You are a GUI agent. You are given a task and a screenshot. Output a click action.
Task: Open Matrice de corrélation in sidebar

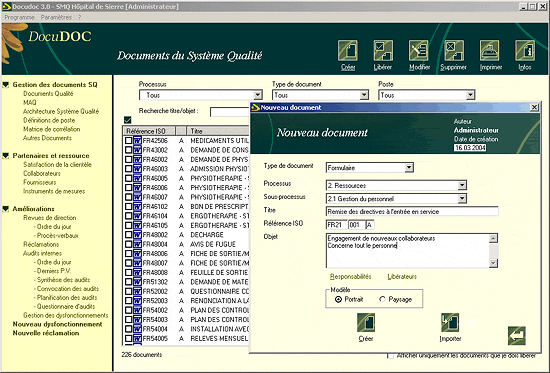[x=52, y=129]
